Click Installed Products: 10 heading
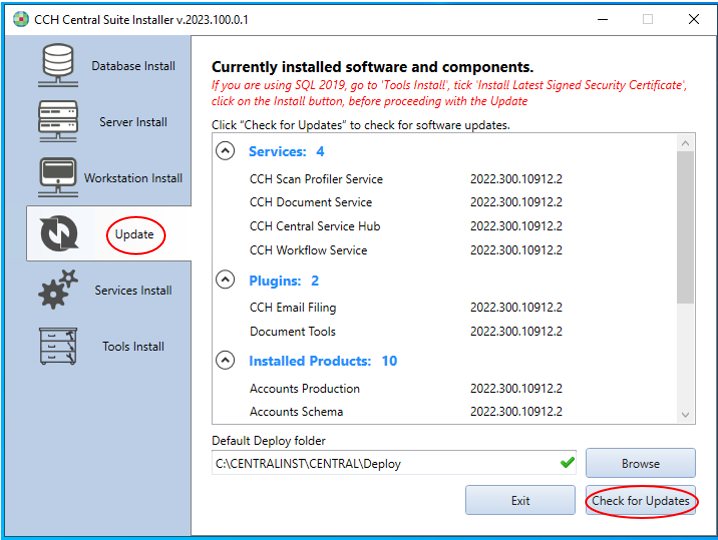The width and height of the screenshot is (718, 540). (323, 361)
